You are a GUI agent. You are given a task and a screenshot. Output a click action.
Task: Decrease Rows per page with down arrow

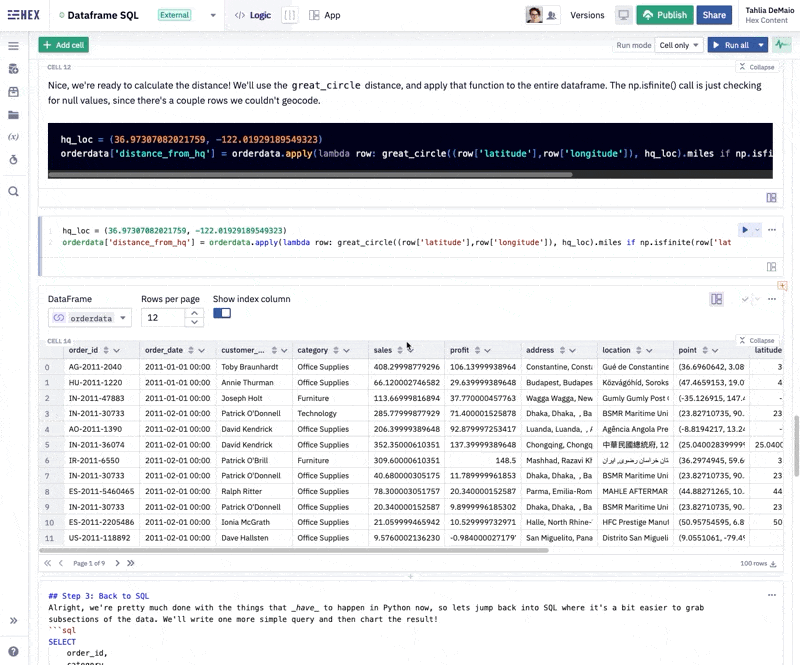(x=194, y=322)
